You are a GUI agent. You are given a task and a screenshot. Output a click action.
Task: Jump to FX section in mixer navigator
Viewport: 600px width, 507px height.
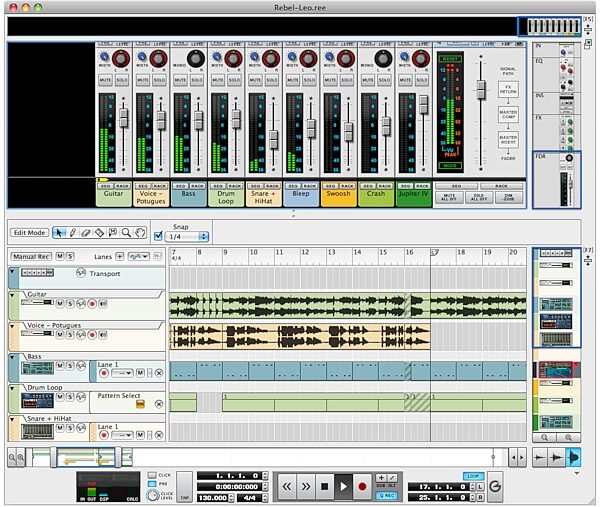tap(557, 132)
